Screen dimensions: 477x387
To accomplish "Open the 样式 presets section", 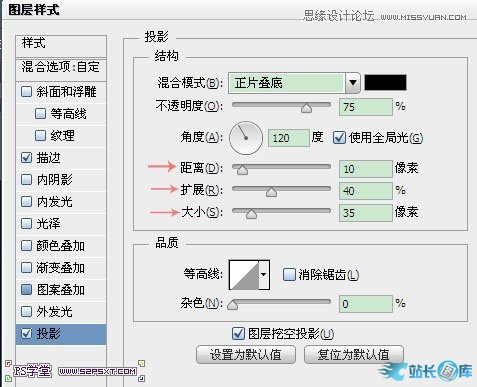I will click(x=61, y=46).
